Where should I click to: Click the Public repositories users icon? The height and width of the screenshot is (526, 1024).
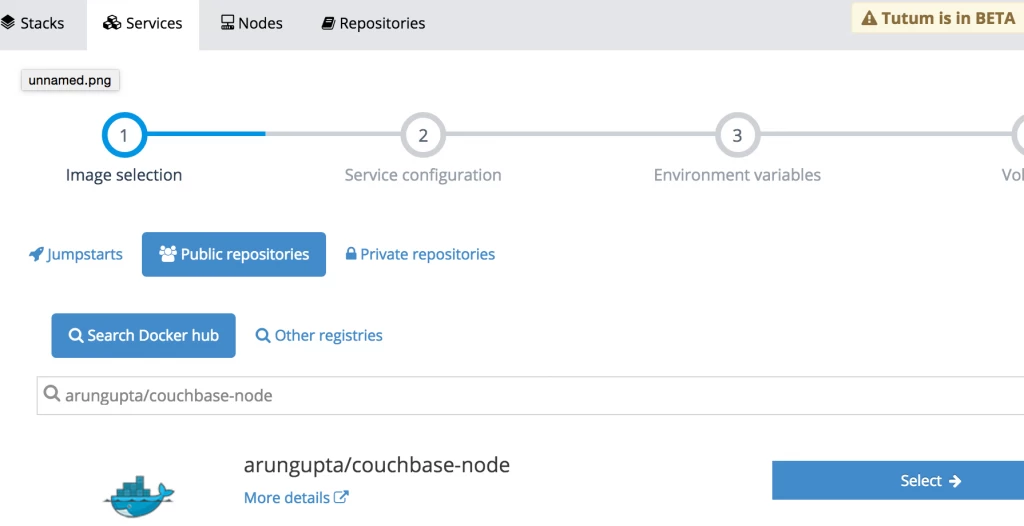(x=168, y=254)
